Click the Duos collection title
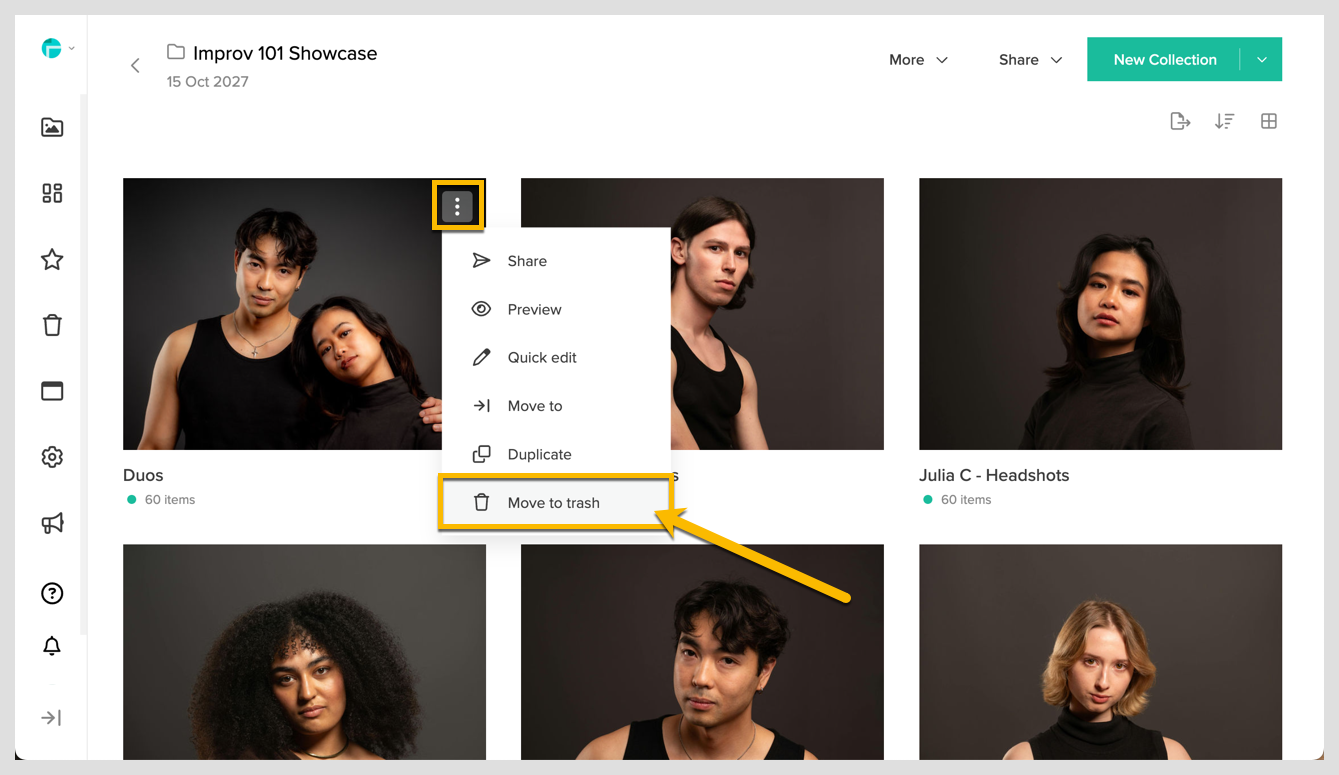This screenshot has height=775, width=1339. (143, 475)
